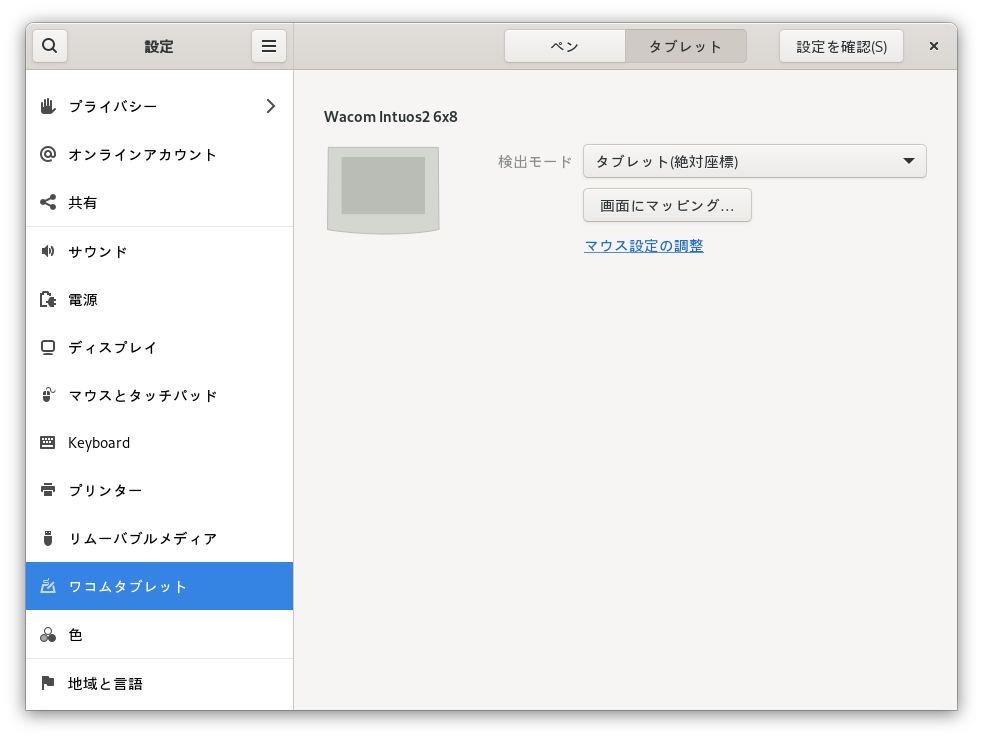Select 地域と言語 in the sidebar
This screenshot has height=739, width=983.
[159, 683]
